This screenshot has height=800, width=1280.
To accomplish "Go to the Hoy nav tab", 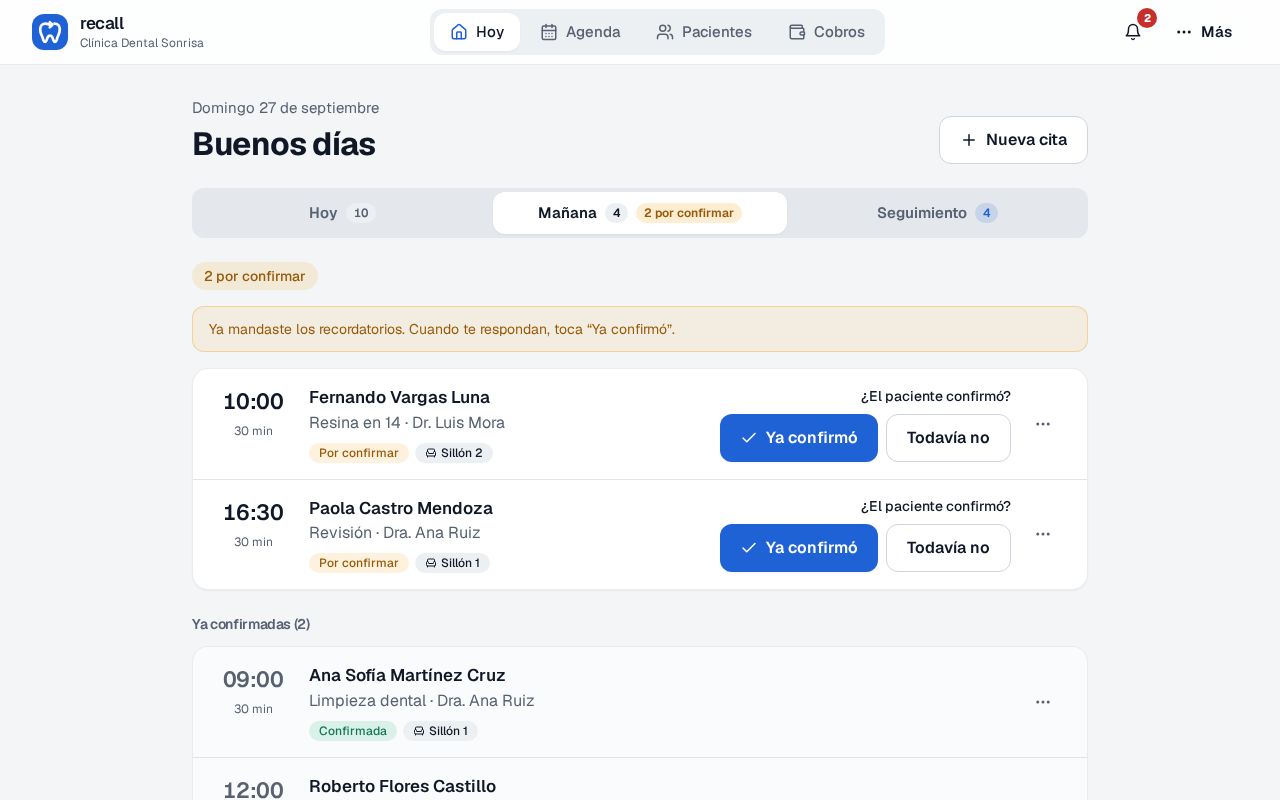I will [x=477, y=32].
